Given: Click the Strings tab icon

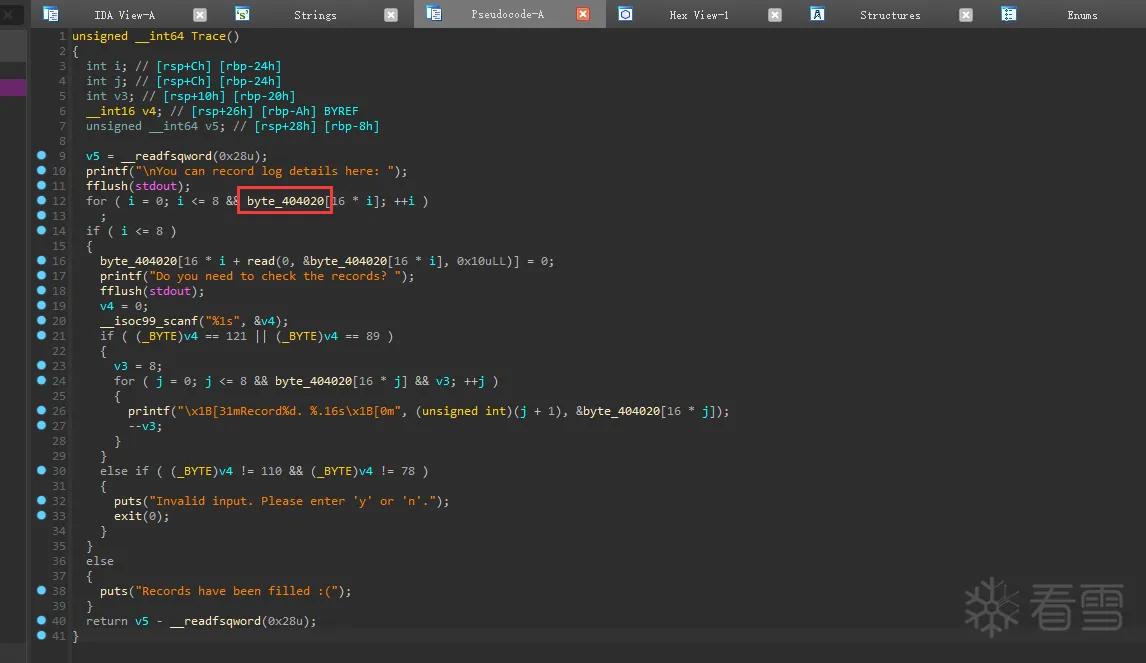Looking at the screenshot, I should [243, 14].
